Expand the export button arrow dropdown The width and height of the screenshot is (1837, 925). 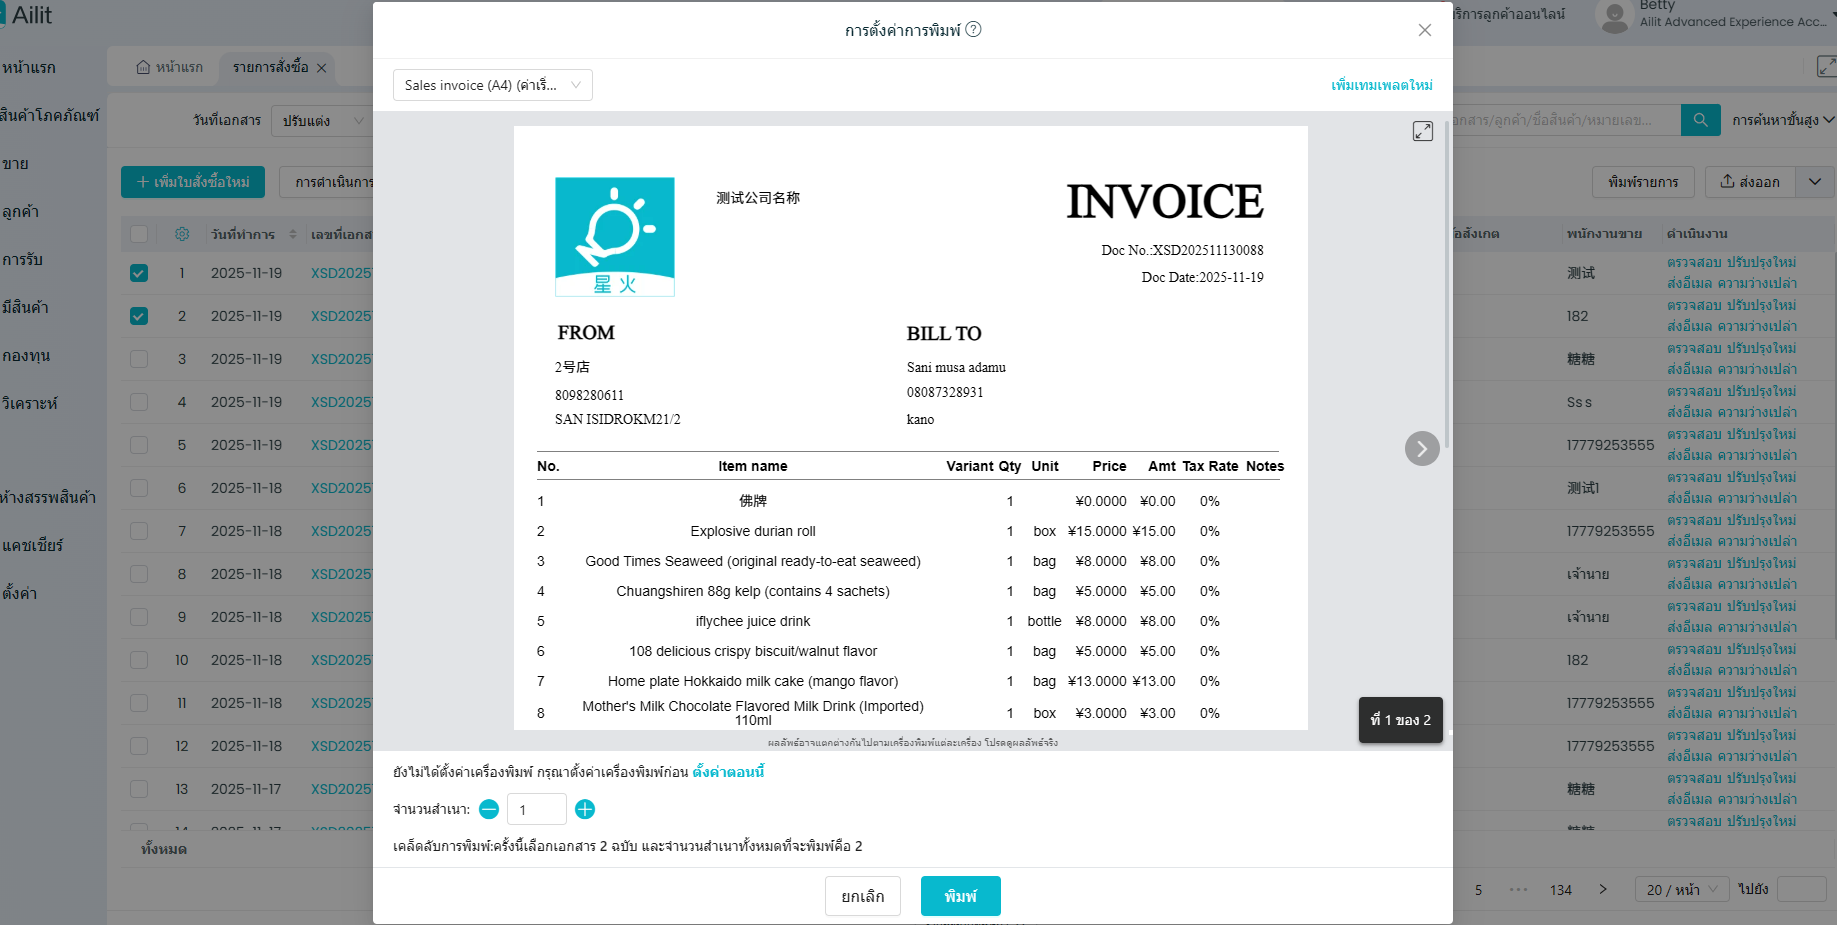point(1814,182)
